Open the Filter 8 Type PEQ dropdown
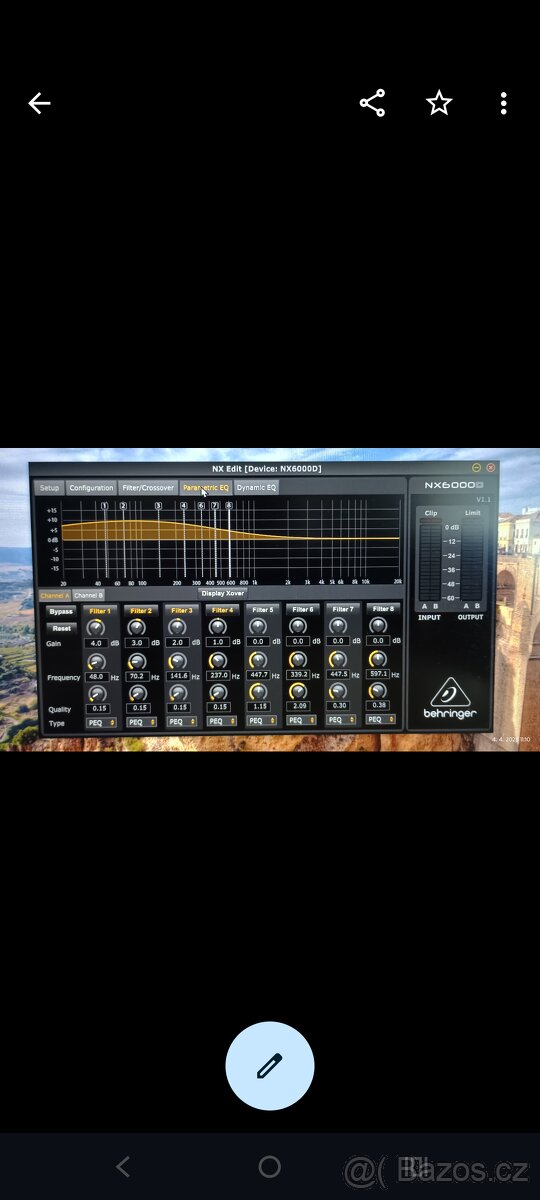The image size is (540, 1200). [382, 719]
